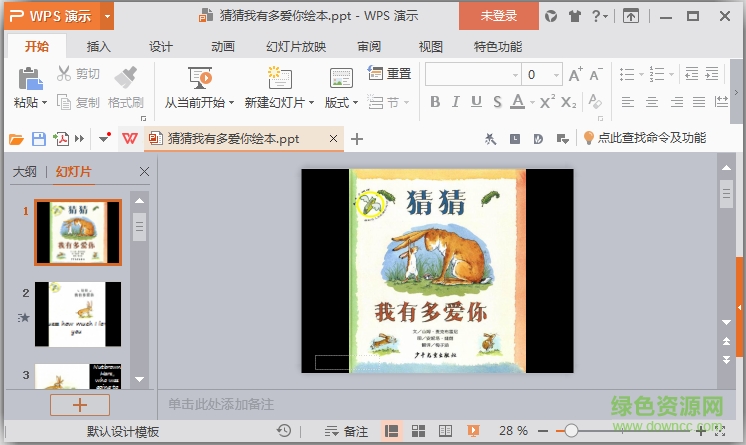Click the increase indent icon
This screenshot has width=746, height=445.
pos(712,74)
